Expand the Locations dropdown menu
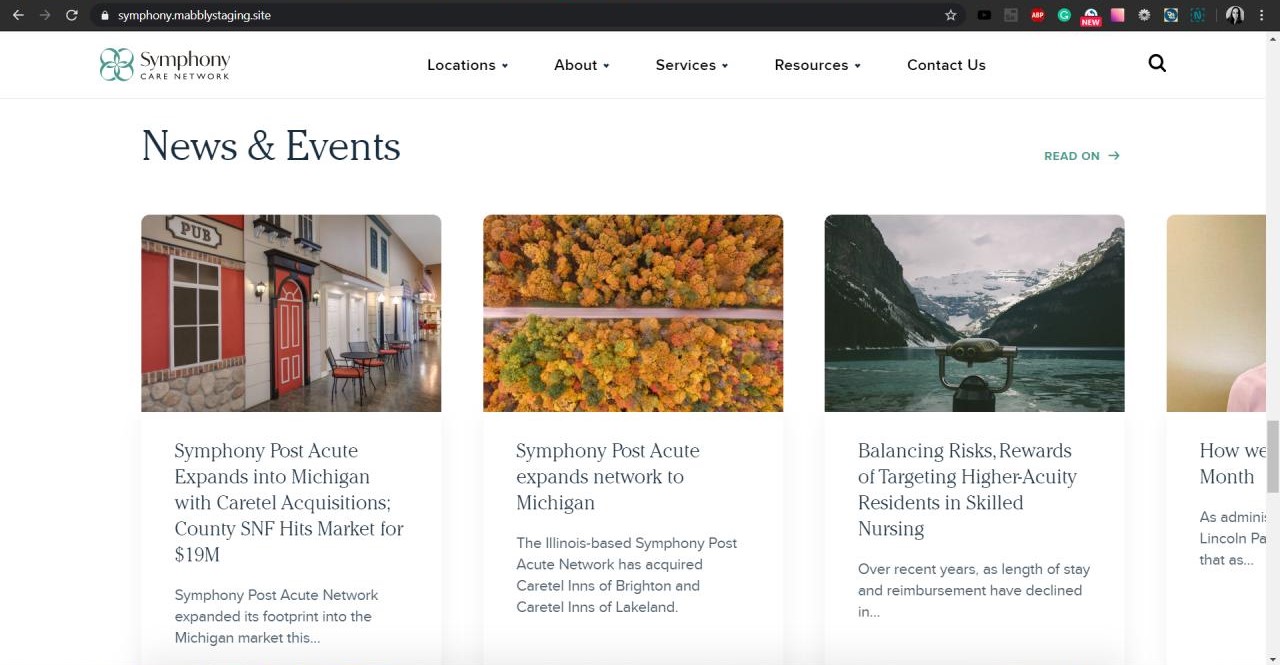This screenshot has width=1280, height=665. (x=467, y=65)
